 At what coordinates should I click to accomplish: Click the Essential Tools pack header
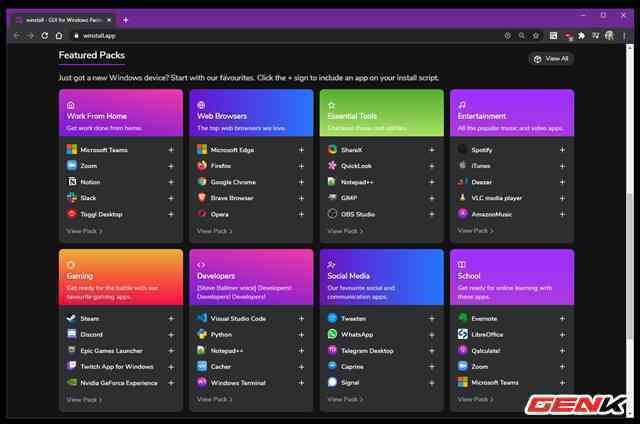[x=381, y=113]
